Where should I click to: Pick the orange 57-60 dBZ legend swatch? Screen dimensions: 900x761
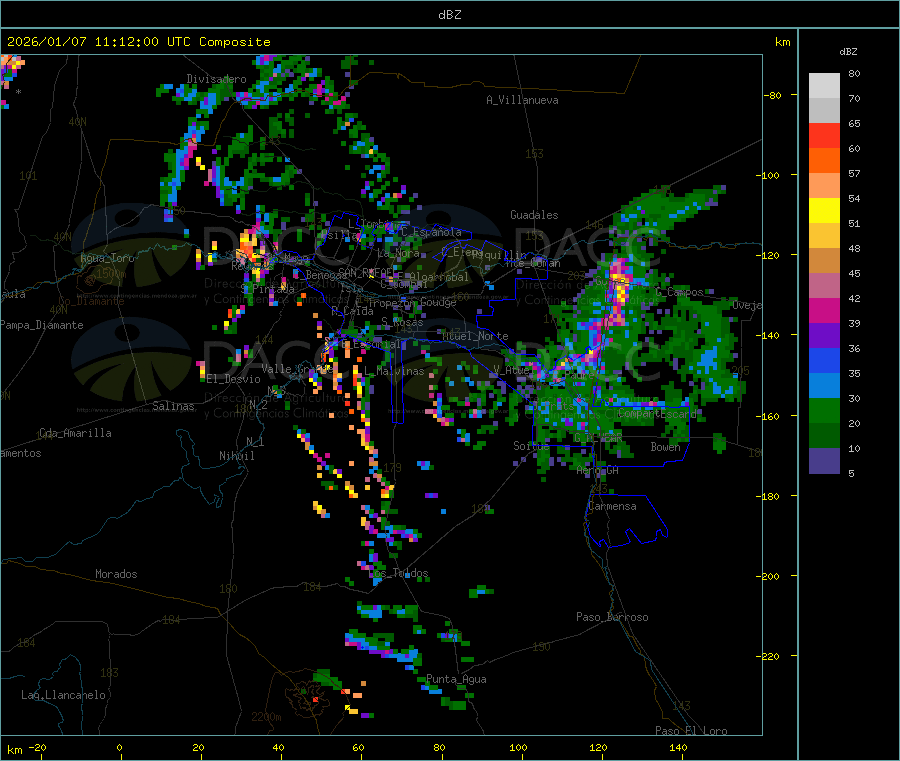coord(824,161)
